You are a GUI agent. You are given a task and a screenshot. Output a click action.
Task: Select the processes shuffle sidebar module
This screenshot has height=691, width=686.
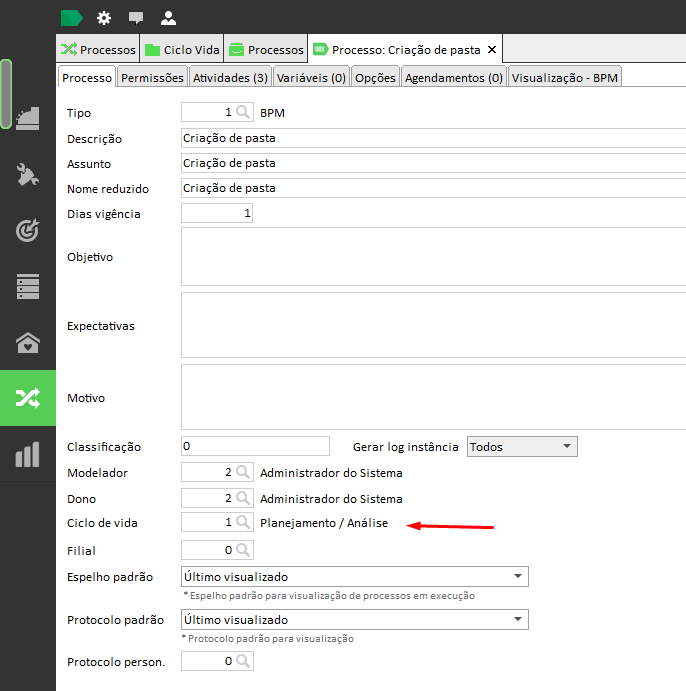tap(28, 398)
